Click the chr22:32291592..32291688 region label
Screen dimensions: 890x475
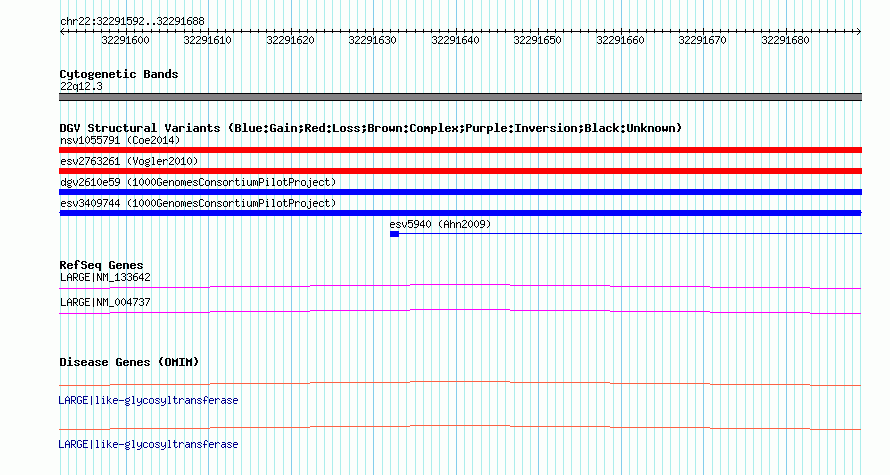point(132,21)
